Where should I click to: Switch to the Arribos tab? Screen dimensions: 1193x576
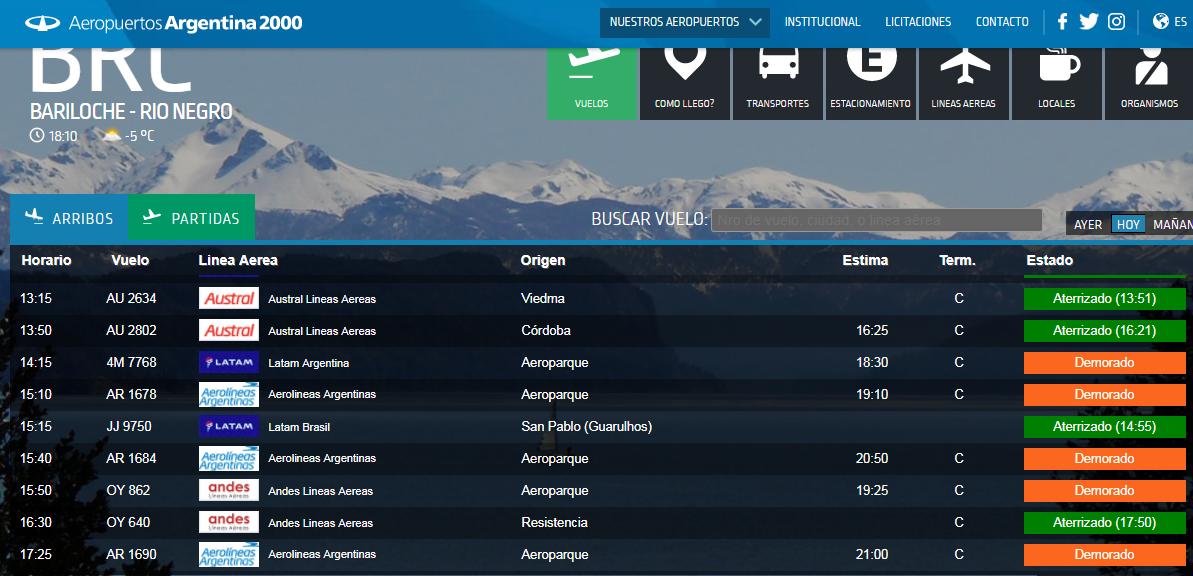[69, 218]
